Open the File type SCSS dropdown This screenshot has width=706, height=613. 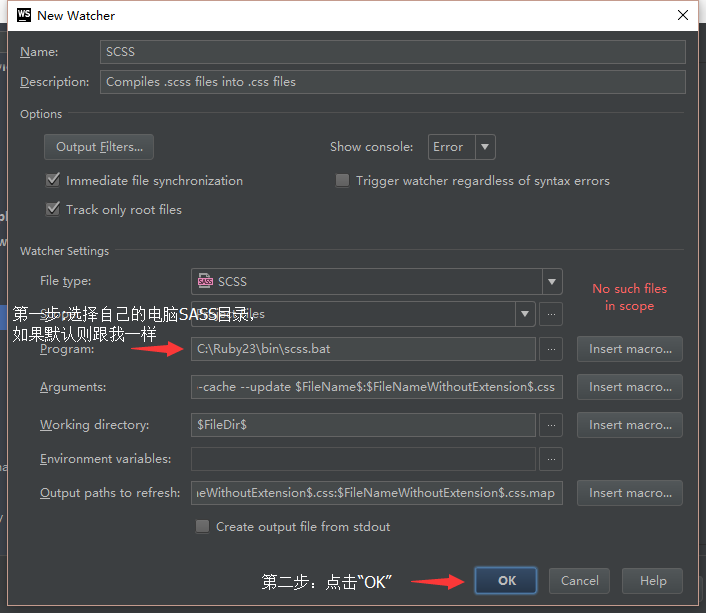coord(377,282)
